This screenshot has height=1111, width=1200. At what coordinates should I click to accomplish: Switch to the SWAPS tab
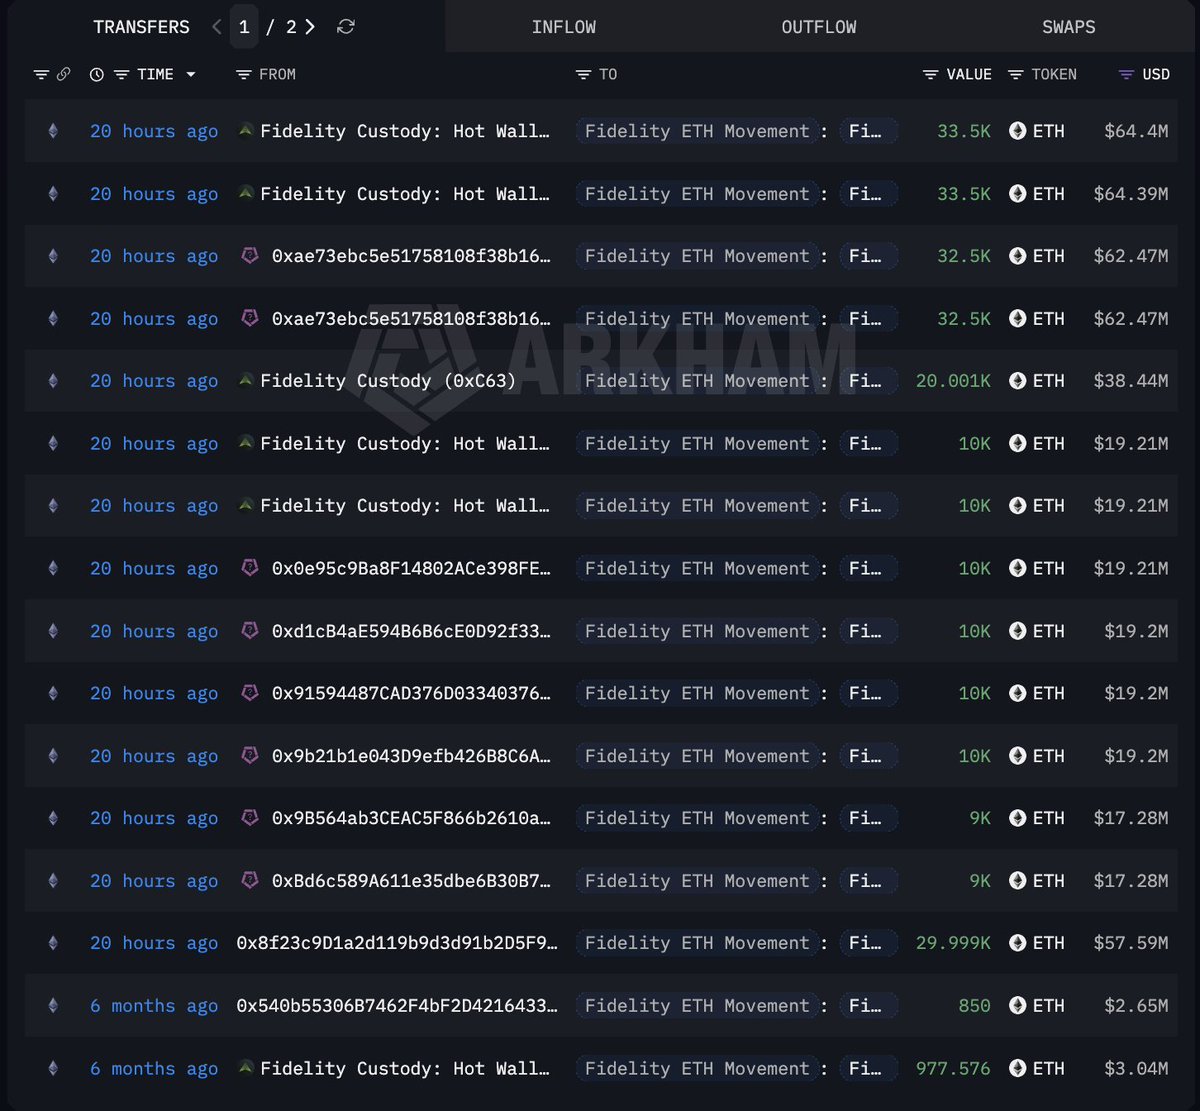pyautogui.click(x=1069, y=27)
